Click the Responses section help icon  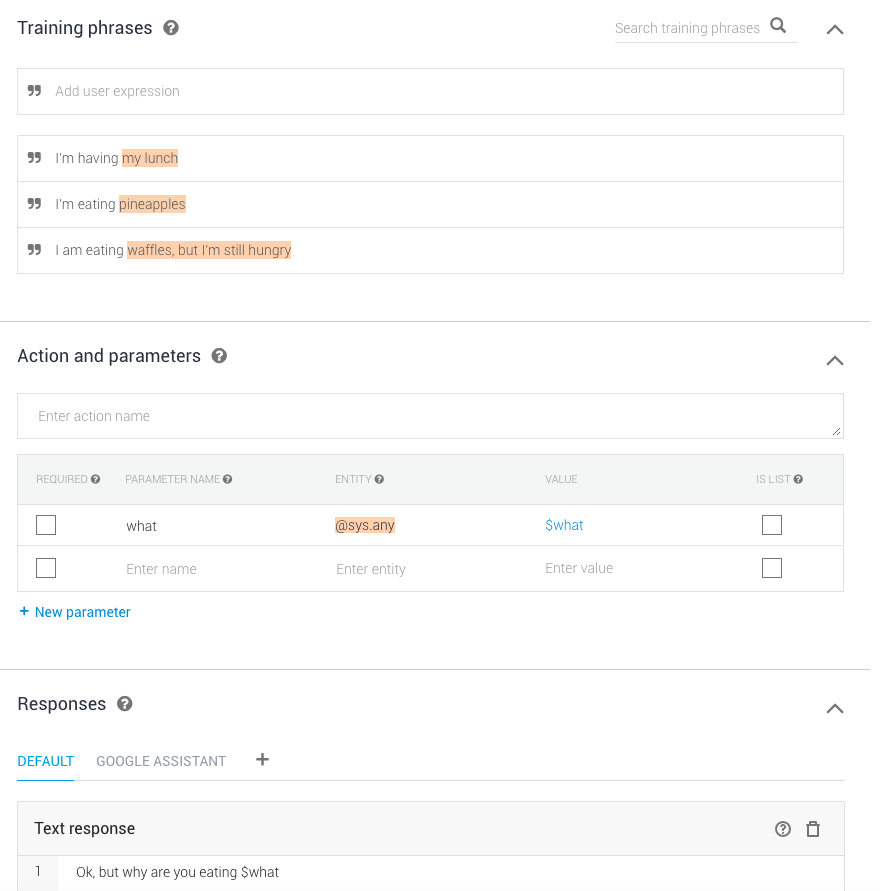coord(125,704)
